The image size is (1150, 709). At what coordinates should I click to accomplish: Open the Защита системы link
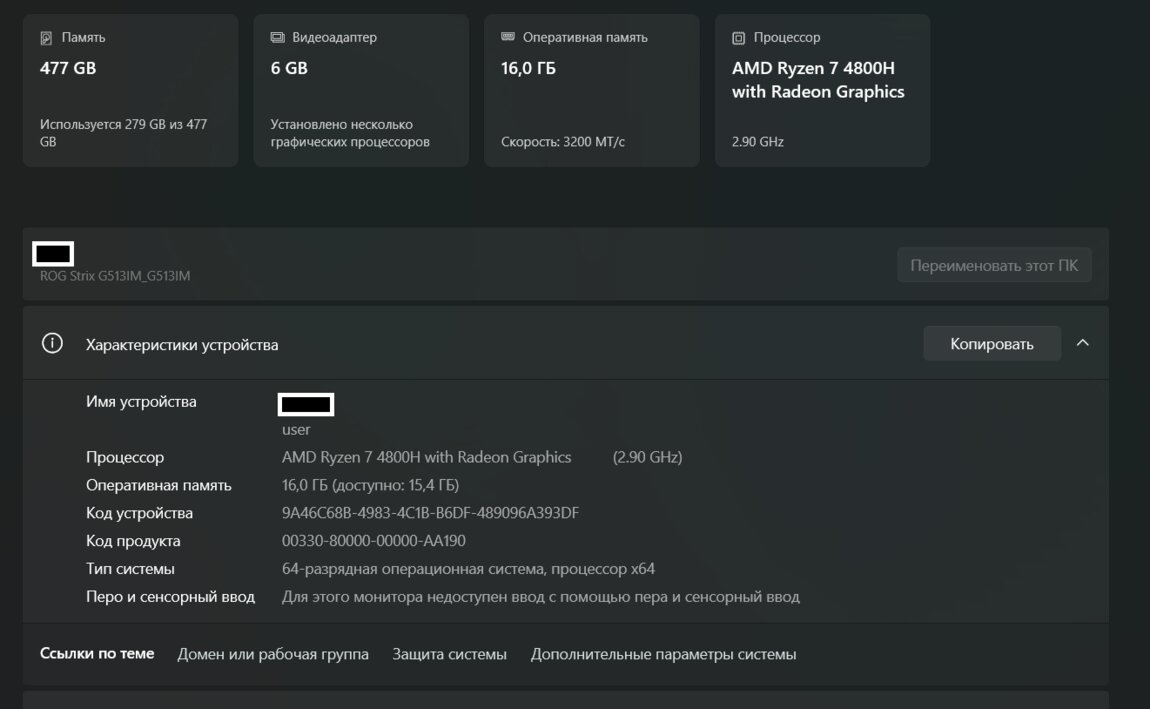tap(449, 655)
